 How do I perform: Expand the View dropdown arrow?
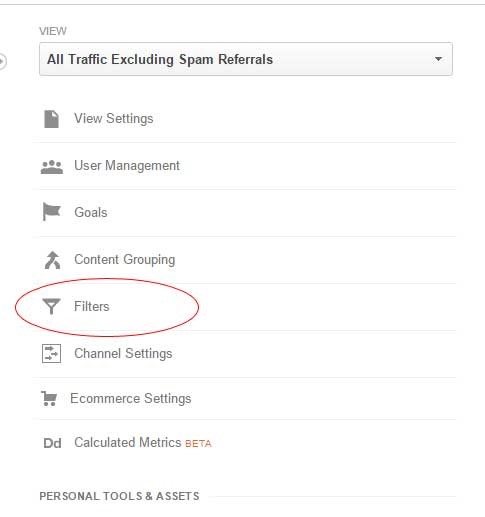coord(438,59)
